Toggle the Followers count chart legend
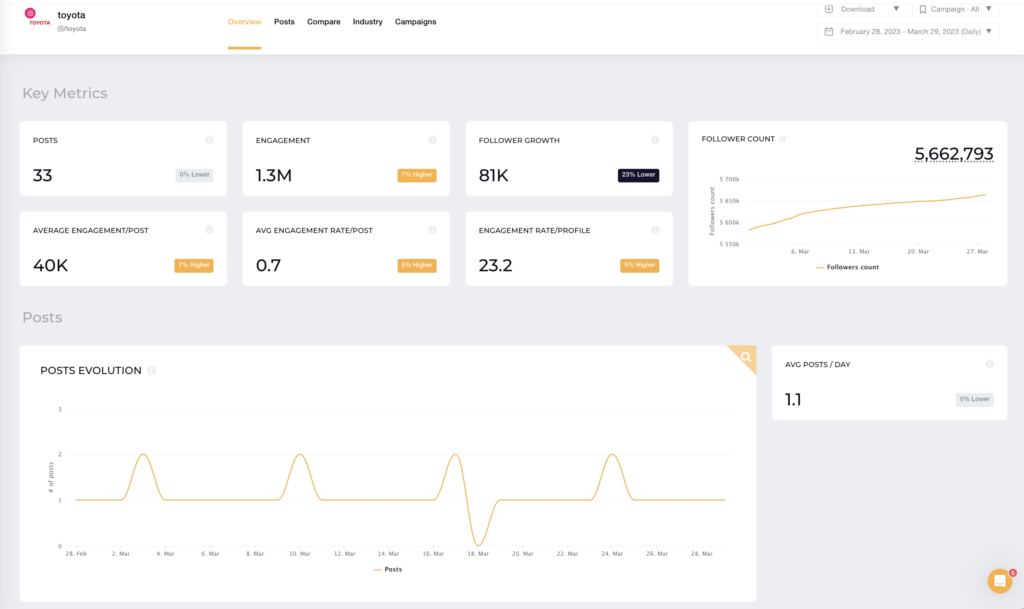Image resolution: width=1024 pixels, height=609 pixels. pyautogui.click(x=849, y=267)
